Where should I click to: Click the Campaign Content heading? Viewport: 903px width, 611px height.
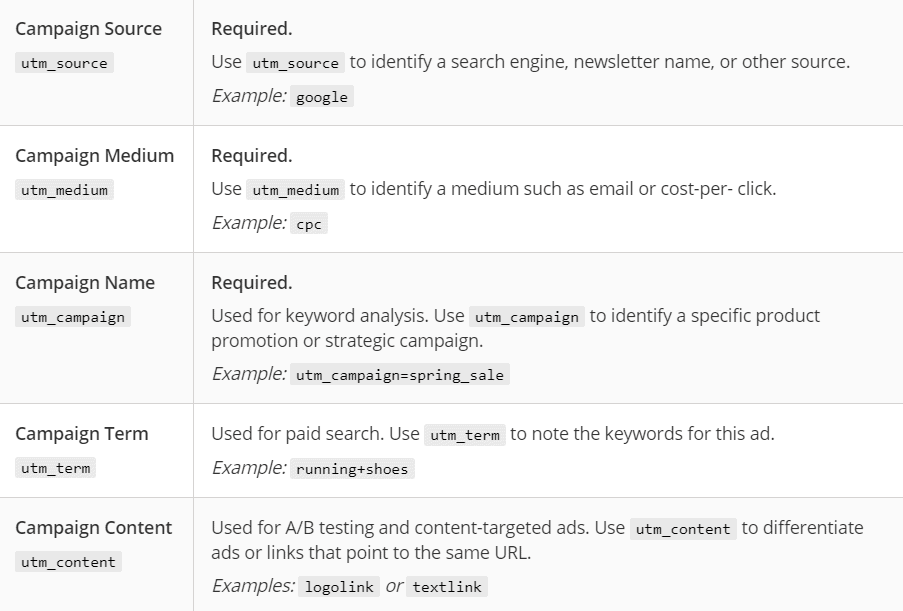tap(93, 527)
